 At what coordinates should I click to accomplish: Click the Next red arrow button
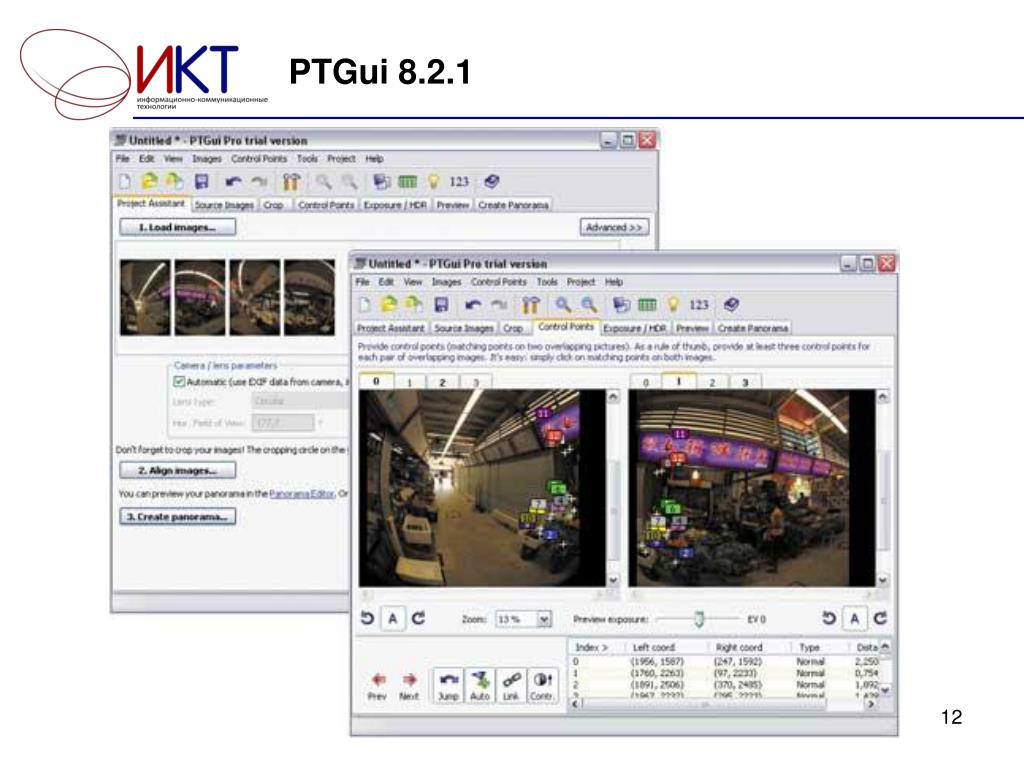pyautogui.click(x=409, y=685)
